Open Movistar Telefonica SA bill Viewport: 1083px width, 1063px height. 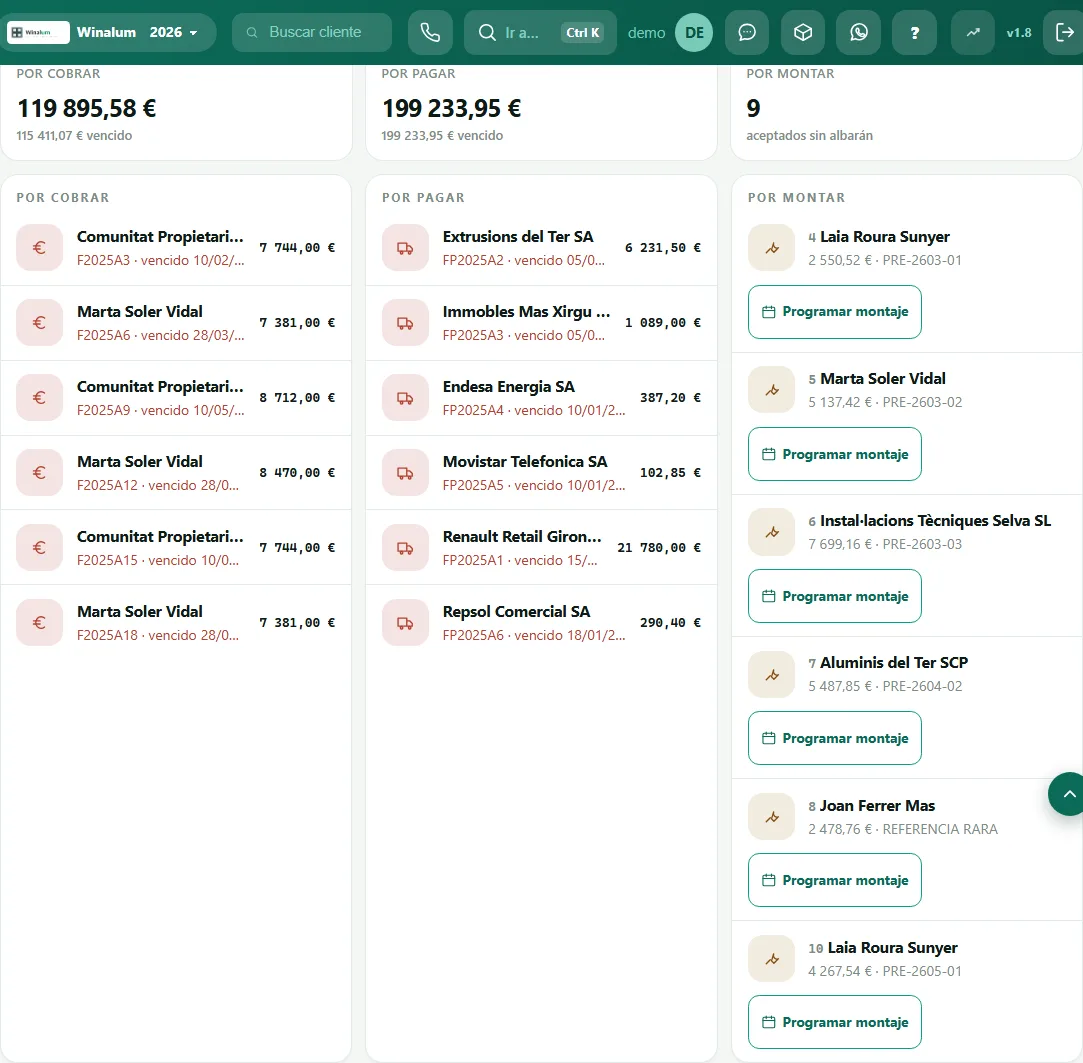click(542, 472)
